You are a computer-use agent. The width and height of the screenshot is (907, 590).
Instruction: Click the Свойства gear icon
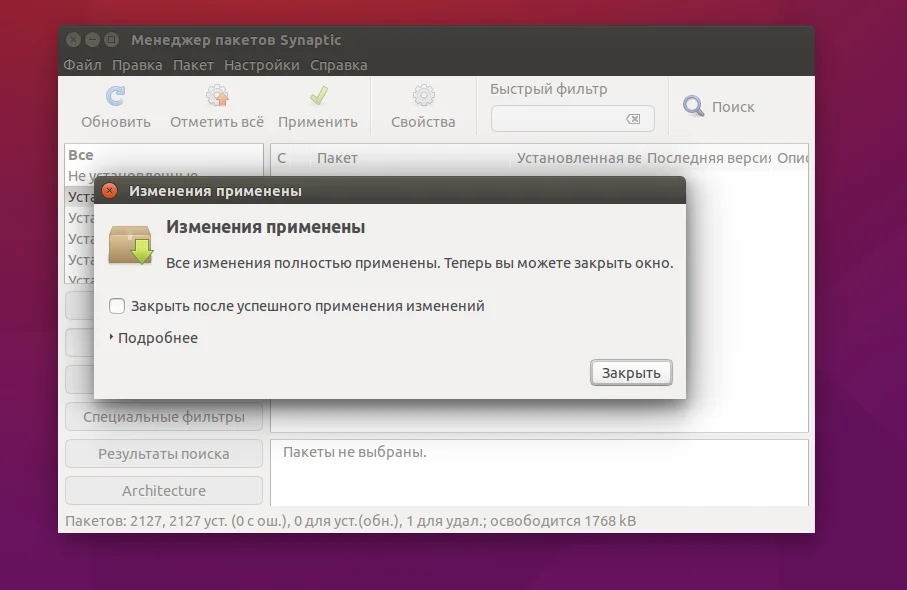click(x=423, y=96)
